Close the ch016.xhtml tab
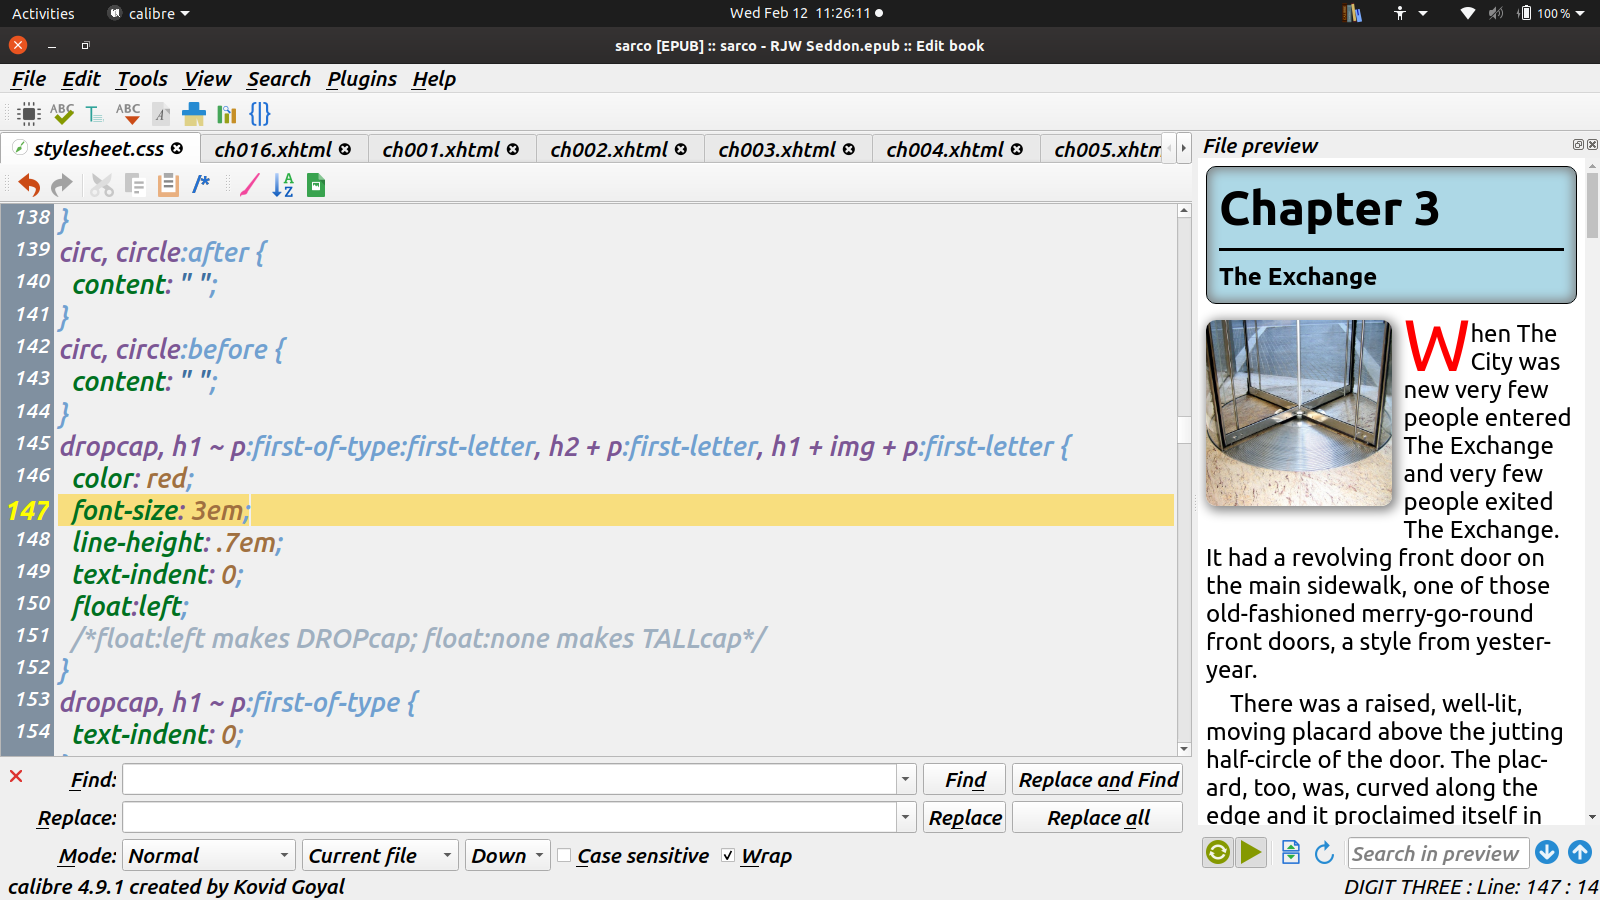The width and height of the screenshot is (1600, 900). click(345, 149)
